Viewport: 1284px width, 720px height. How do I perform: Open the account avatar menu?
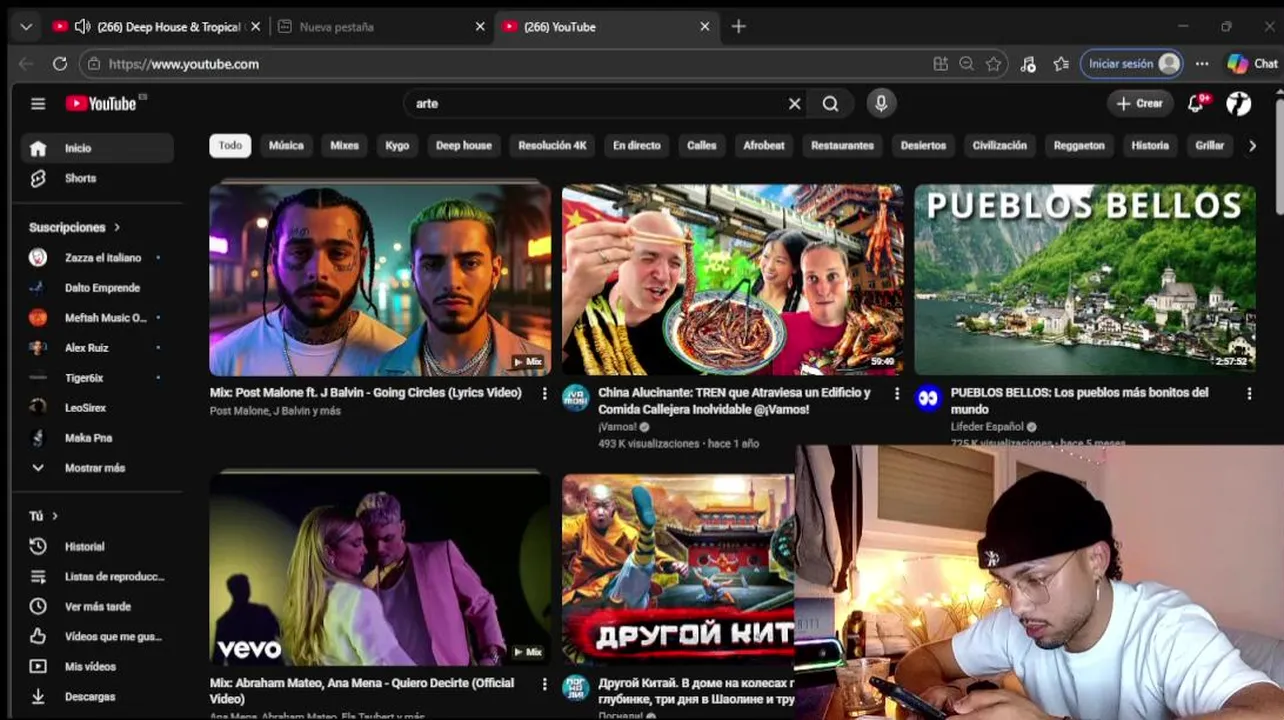click(x=1239, y=103)
